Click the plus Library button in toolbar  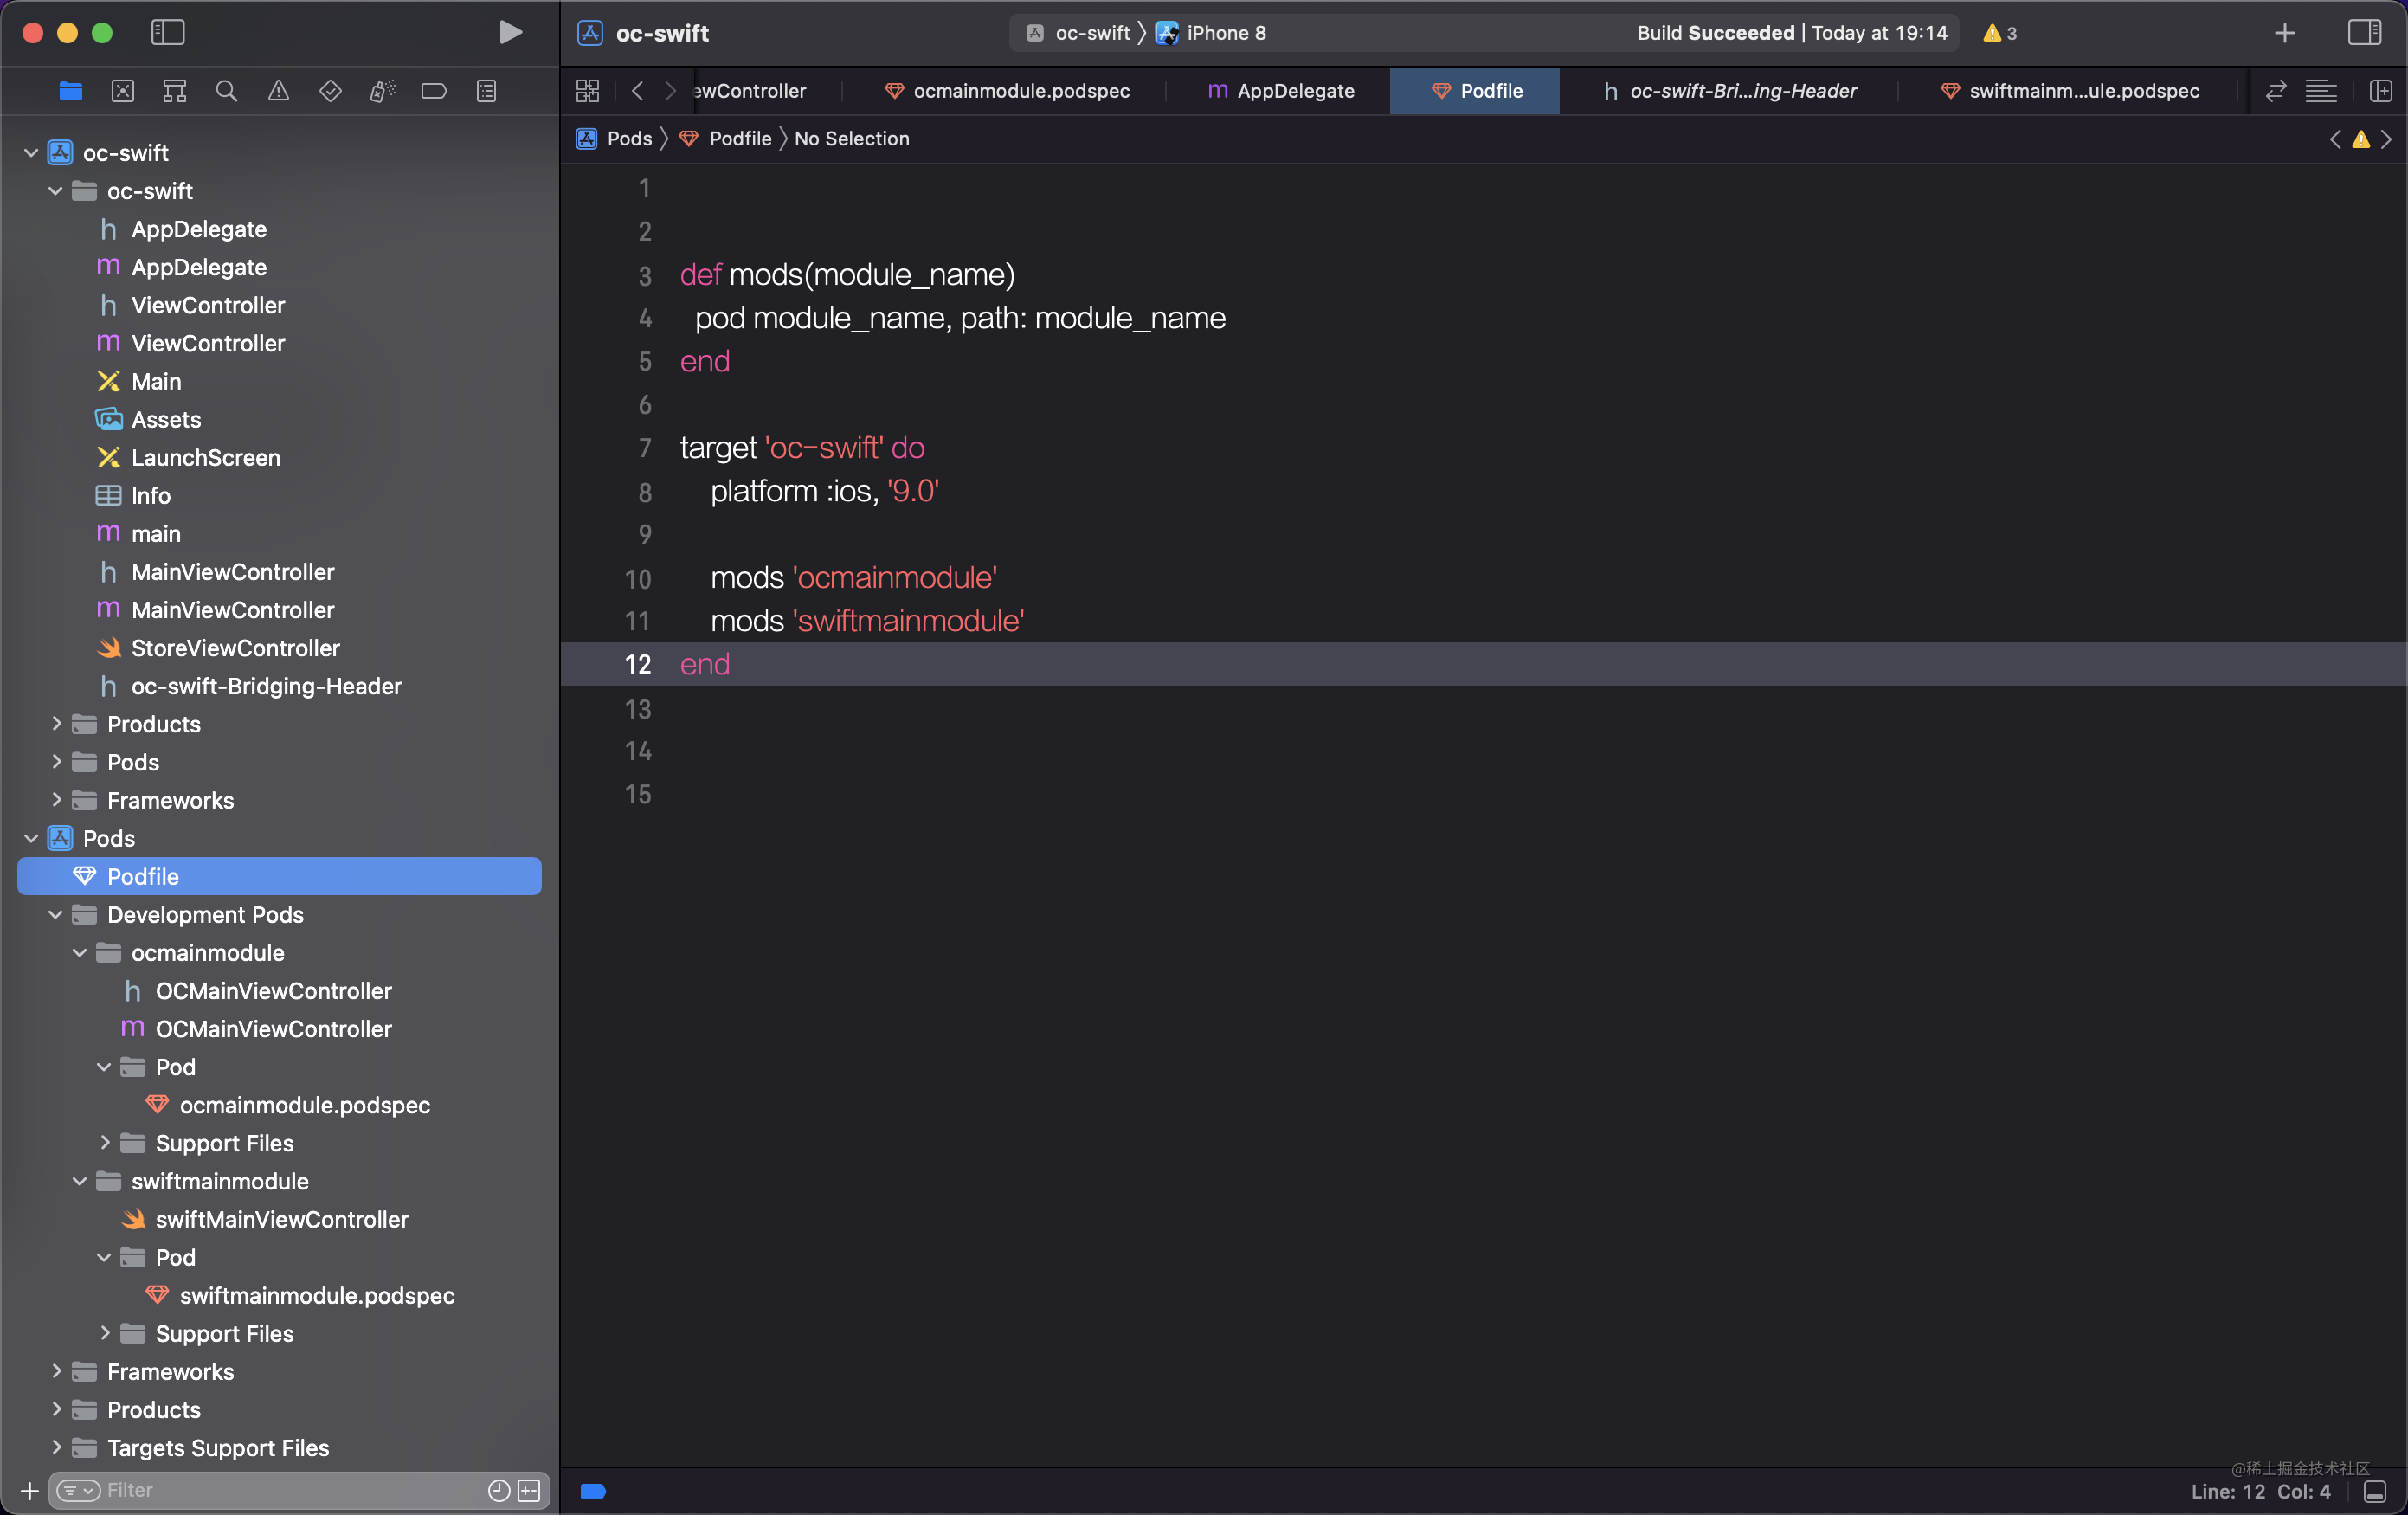pos(2284,33)
